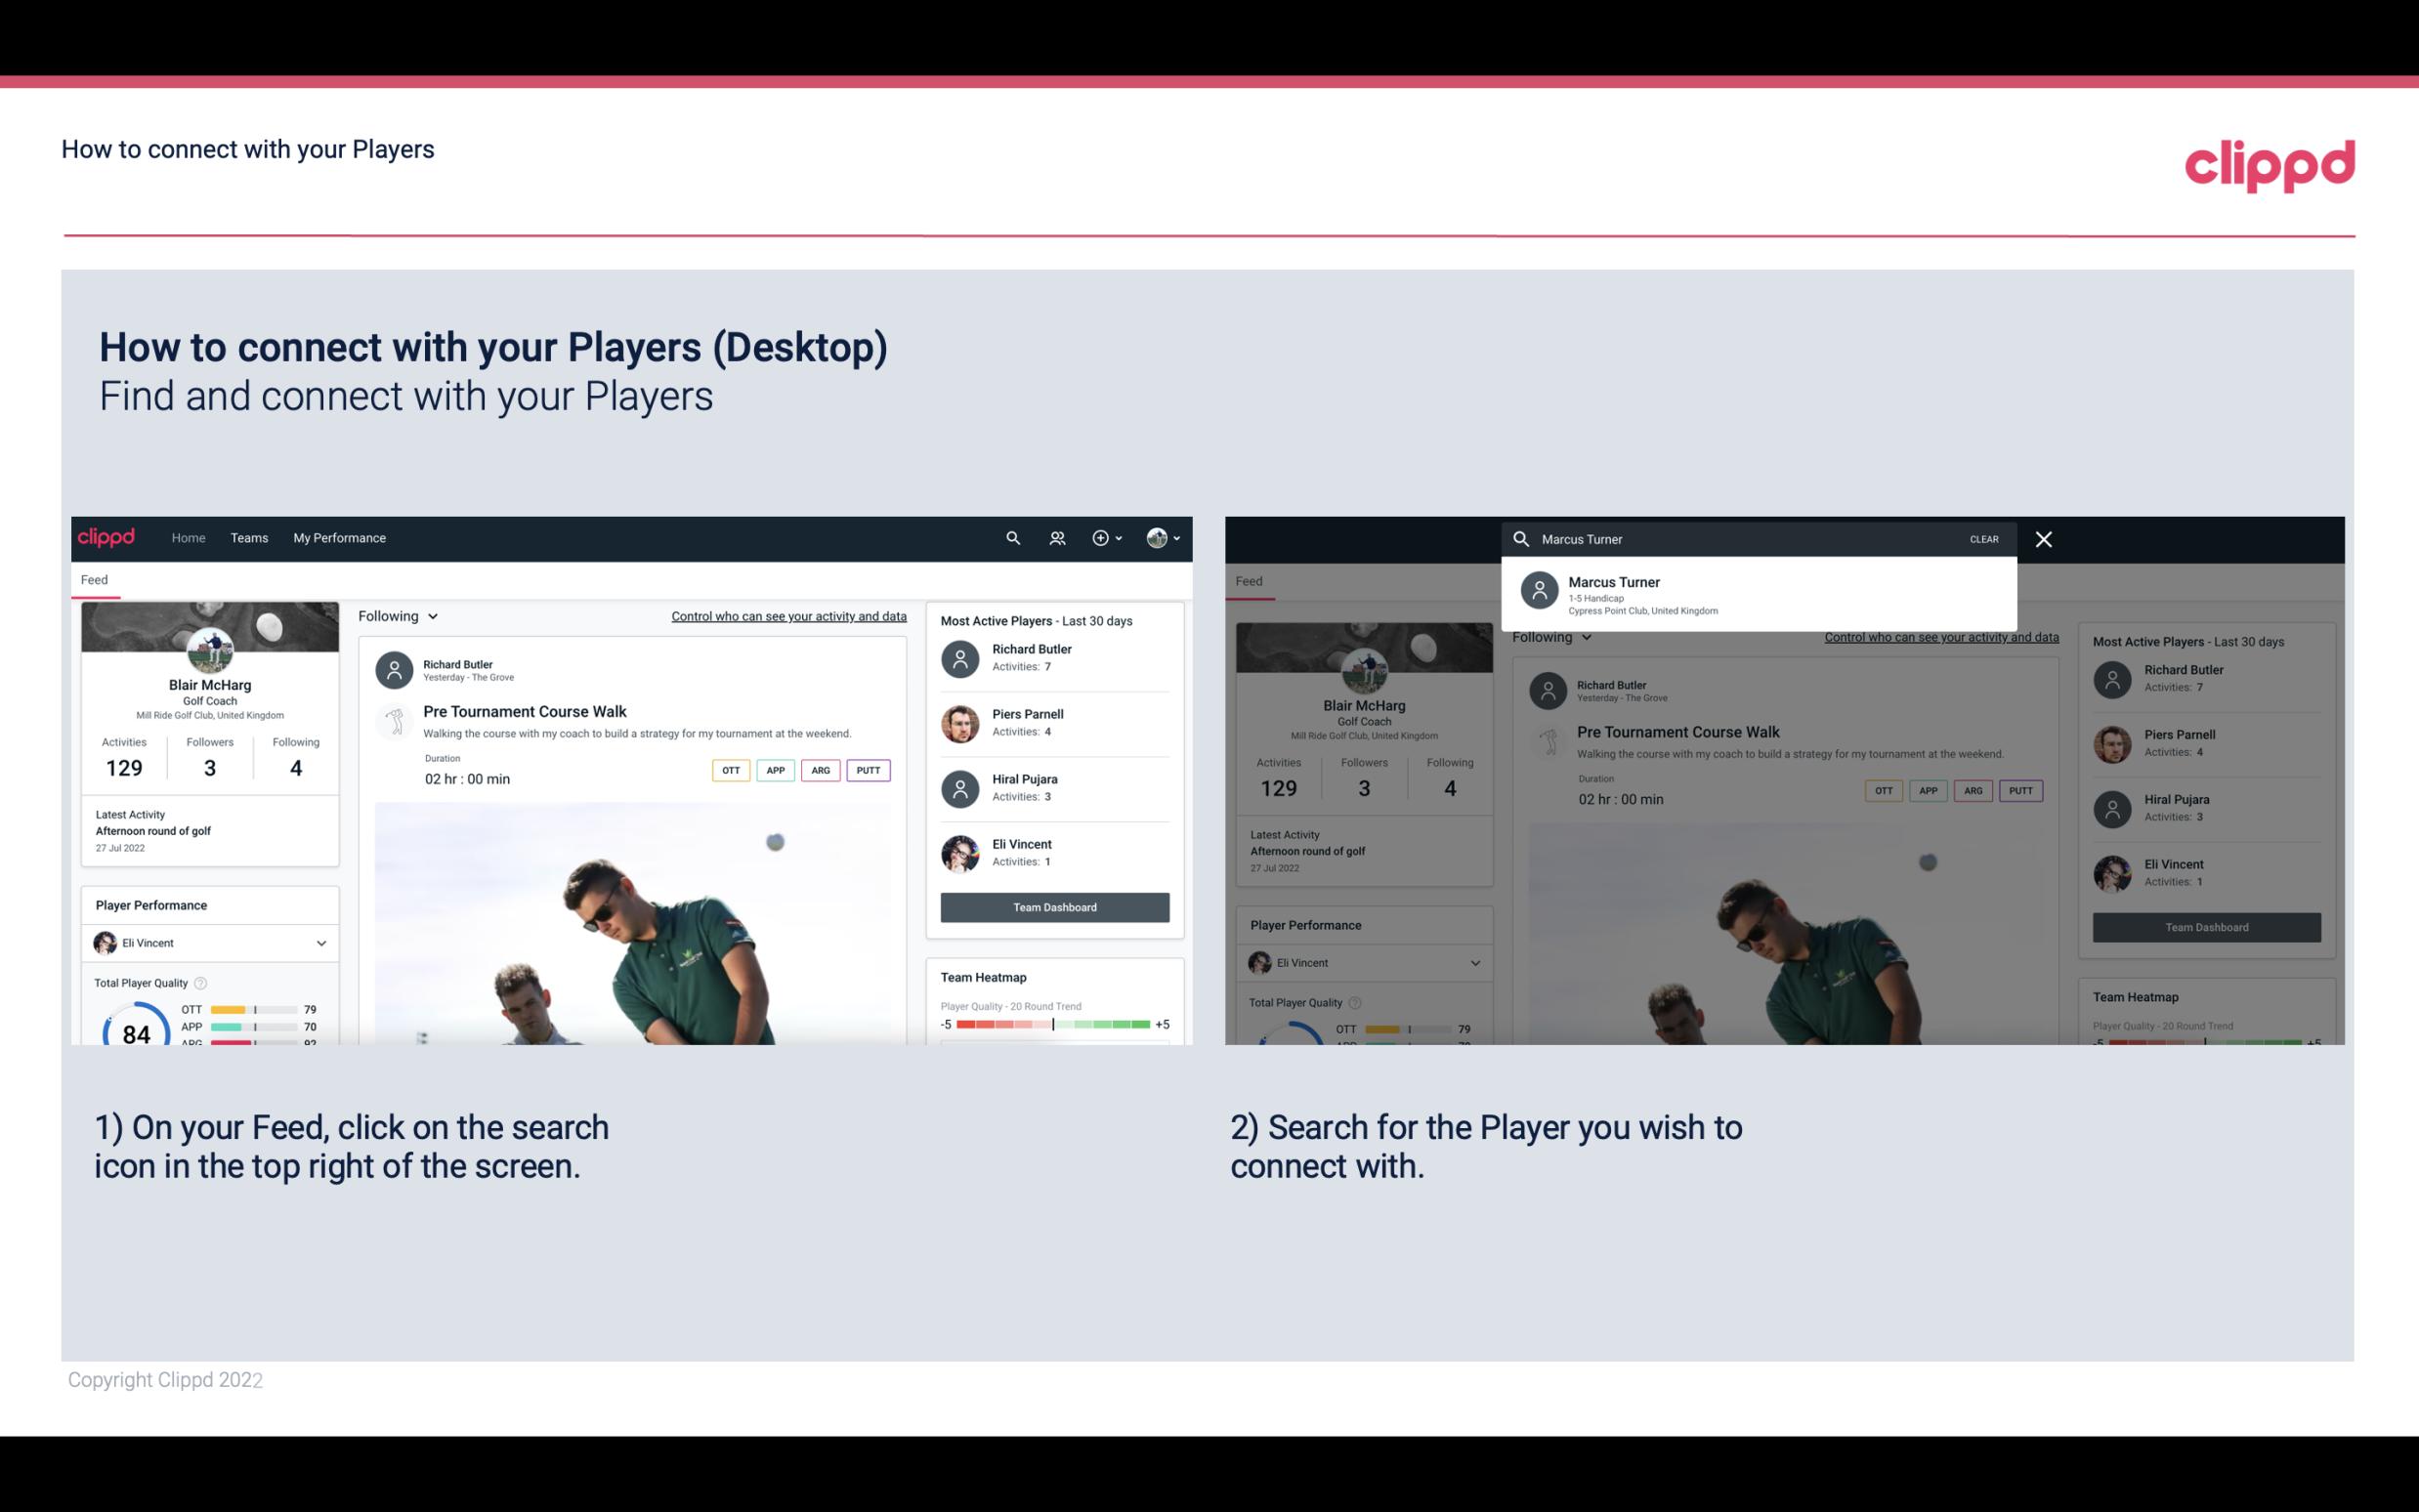Click the user profile avatar icon
Screen dimensions: 2419x1512
coord(1157,536)
